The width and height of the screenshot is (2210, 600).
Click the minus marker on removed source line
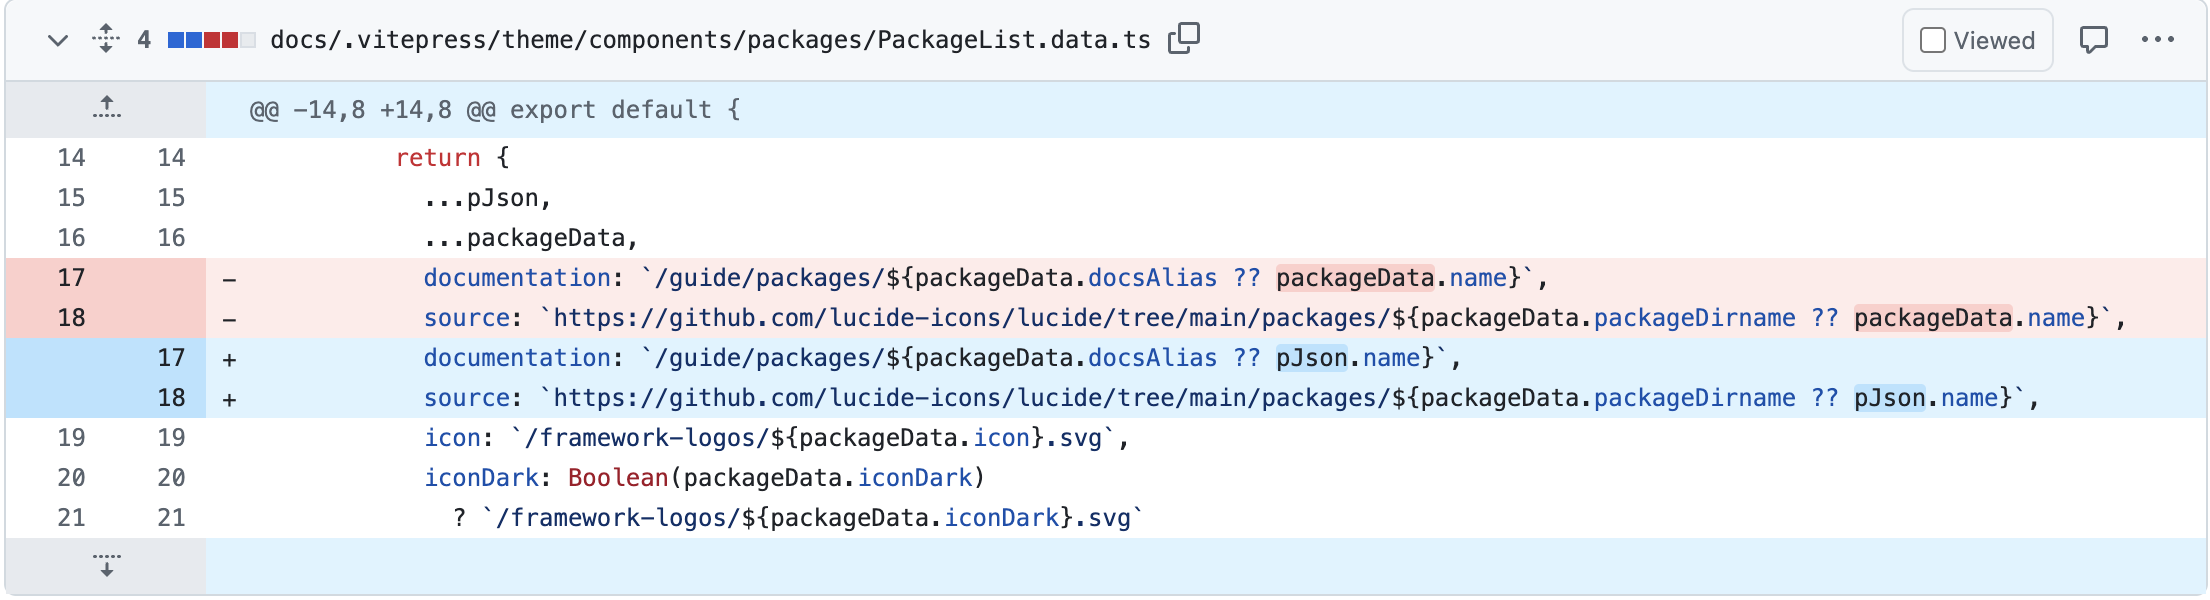pyautogui.click(x=229, y=319)
